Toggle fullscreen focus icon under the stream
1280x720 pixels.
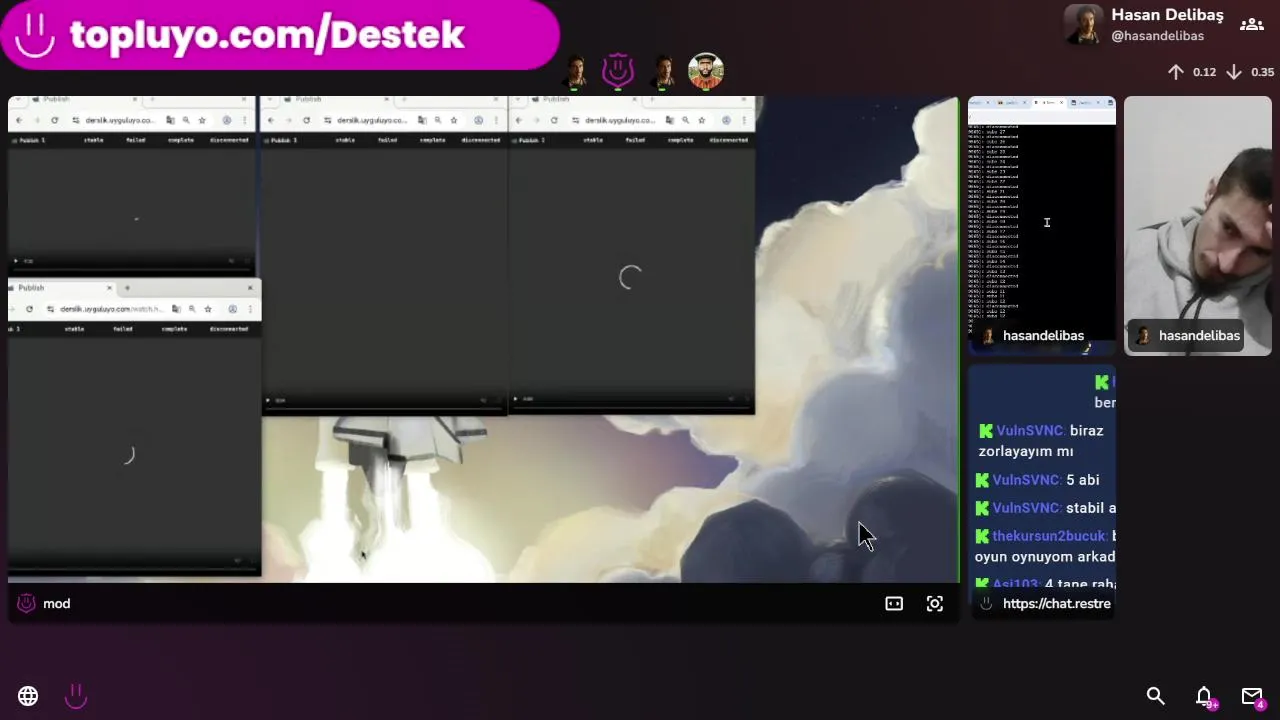tap(935, 604)
